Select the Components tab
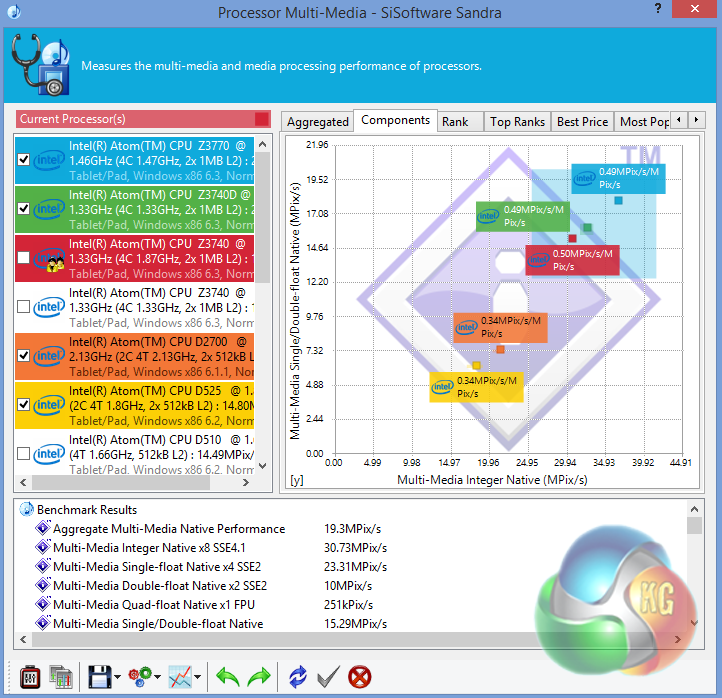Image resolution: width=722 pixels, height=698 pixels. pyautogui.click(x=395, y=120)
